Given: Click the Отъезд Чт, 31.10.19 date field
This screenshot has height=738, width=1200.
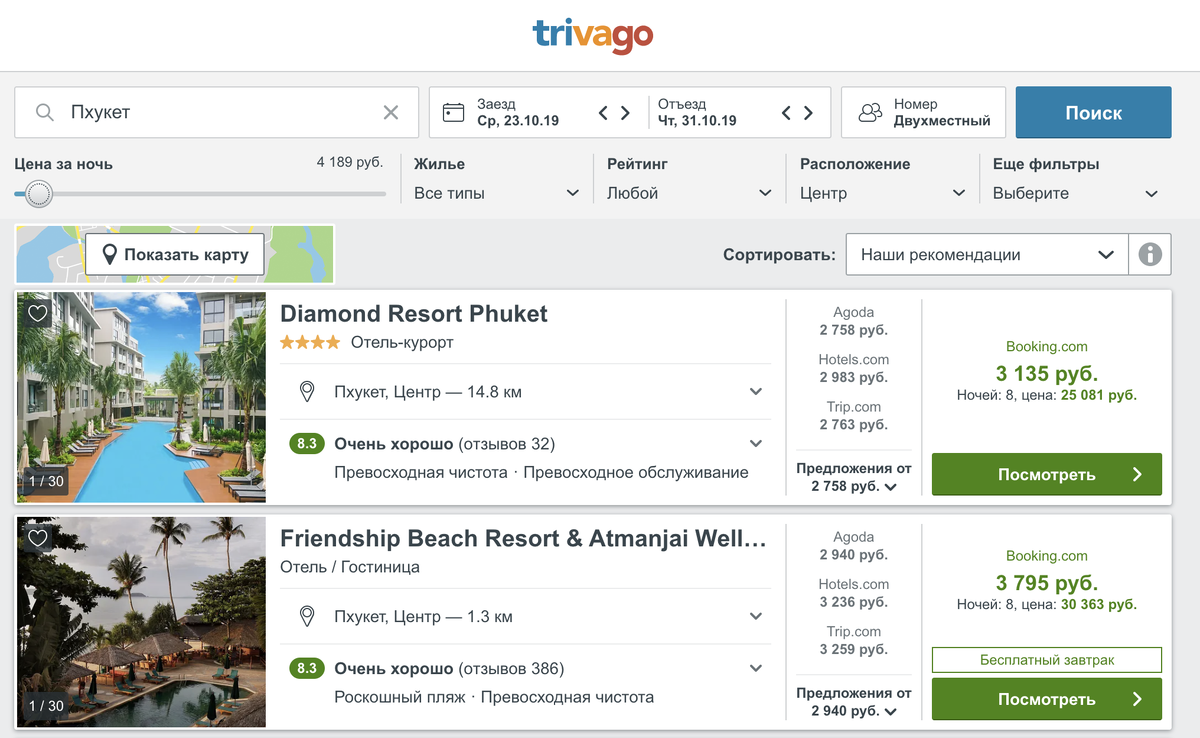Looking at the screenshot, I should (x=697, y=112).
